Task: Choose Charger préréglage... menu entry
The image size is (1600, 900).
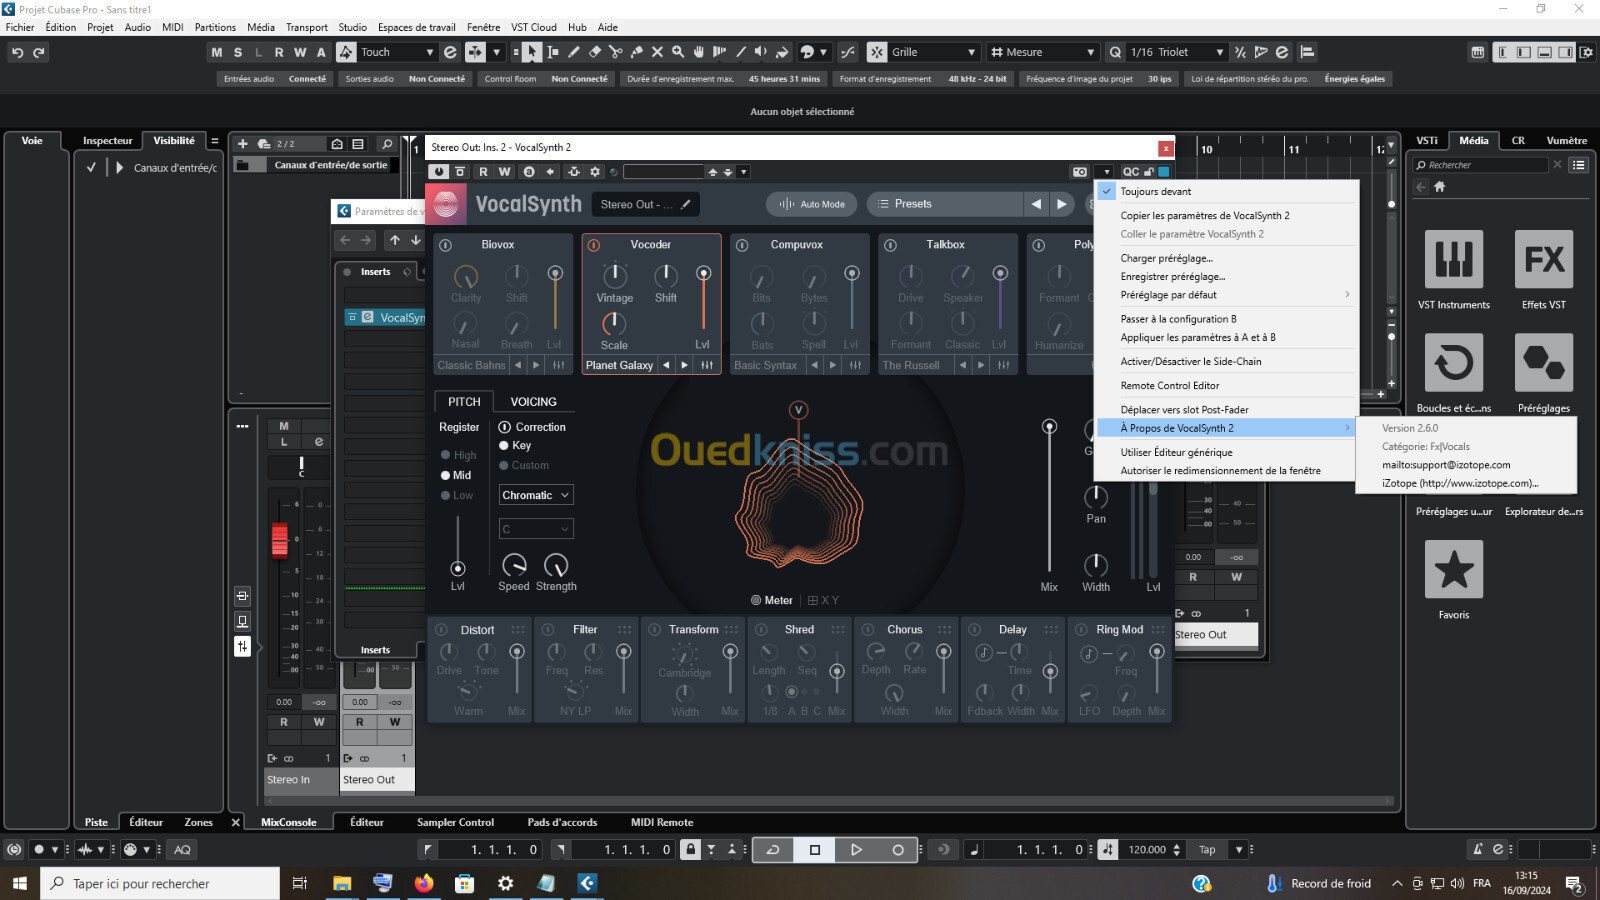Action: click(1227, 258)
